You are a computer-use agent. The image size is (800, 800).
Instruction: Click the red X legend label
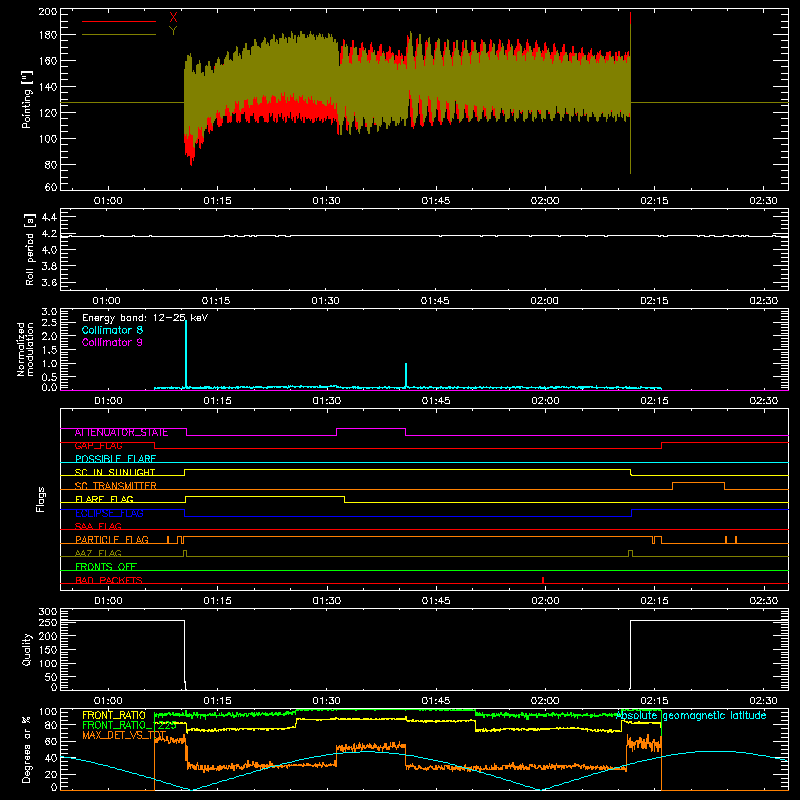[173, 18]
